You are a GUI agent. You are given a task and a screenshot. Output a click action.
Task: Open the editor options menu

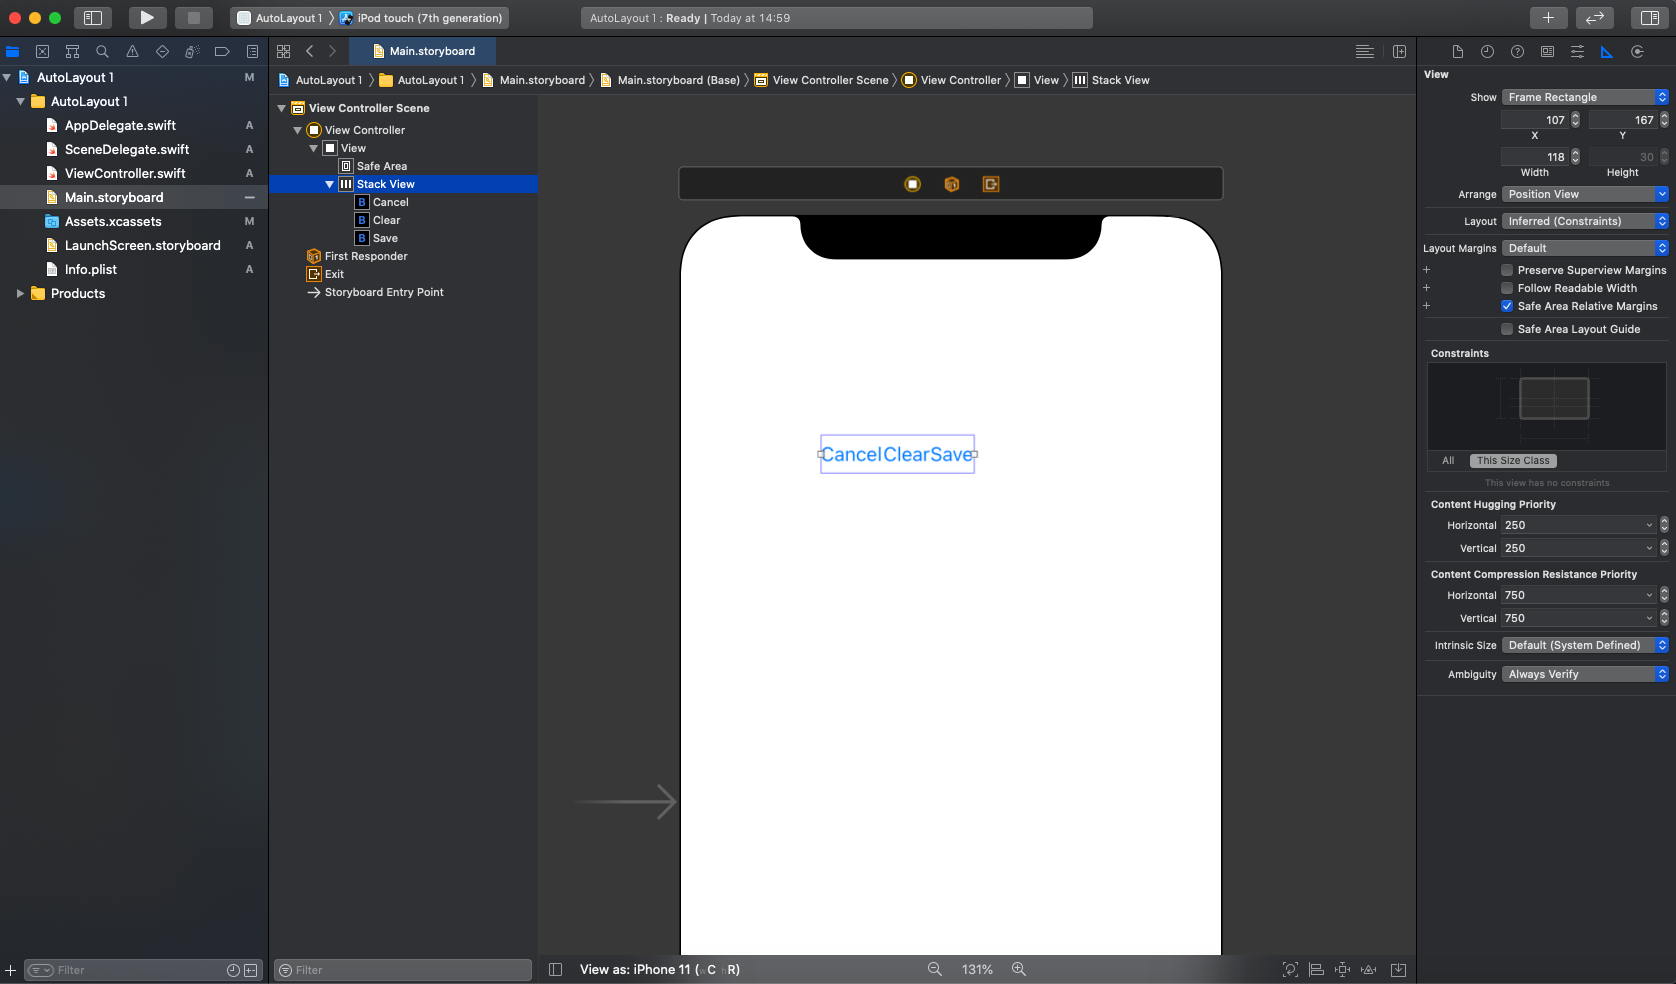click(1365, 51)
